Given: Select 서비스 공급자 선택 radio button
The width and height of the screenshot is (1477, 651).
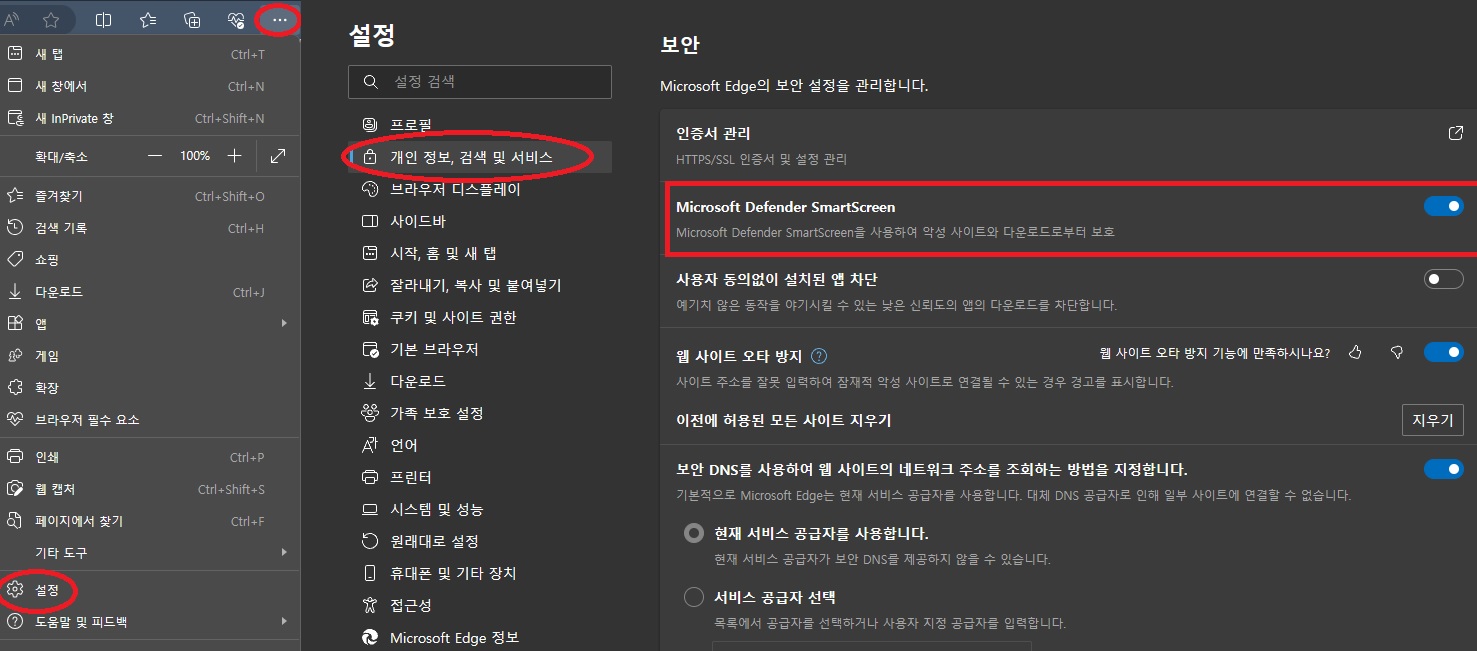Looking at the screenshot, I should (694, 597).
